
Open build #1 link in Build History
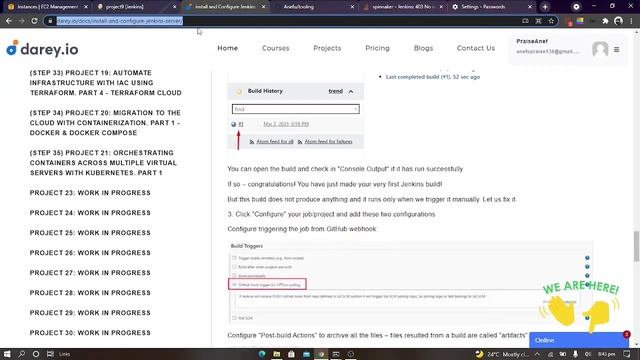pos(241,124)
